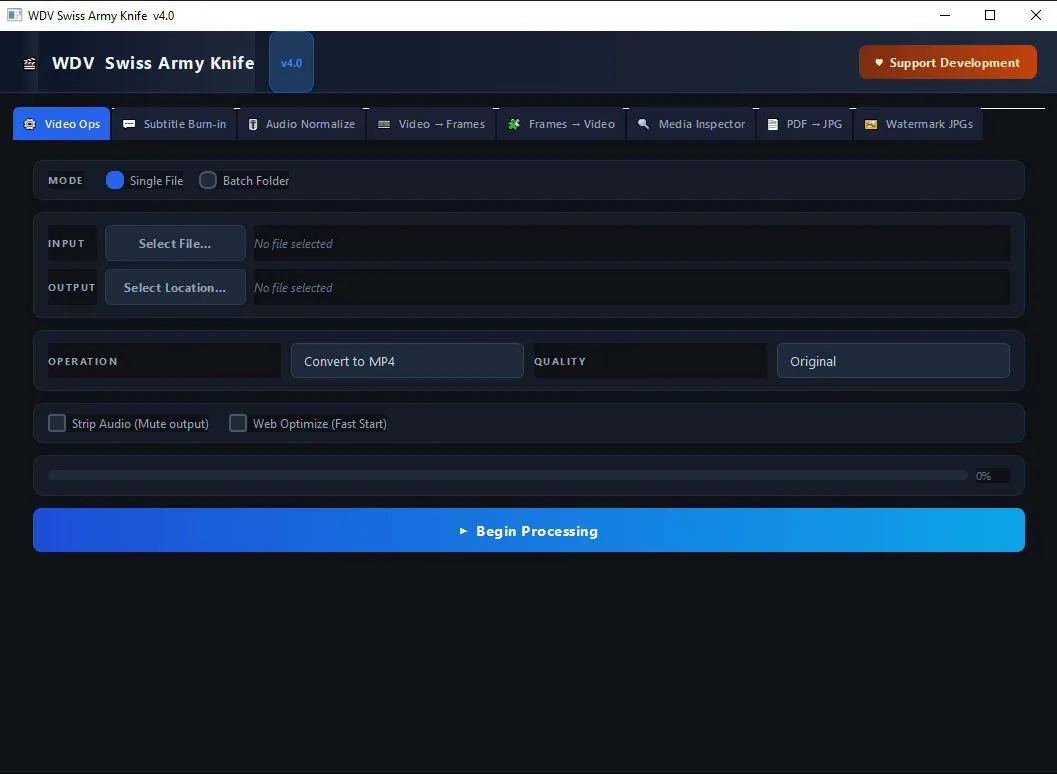Click the speaker icon on Audio Normalize tab

pos(253,124)
